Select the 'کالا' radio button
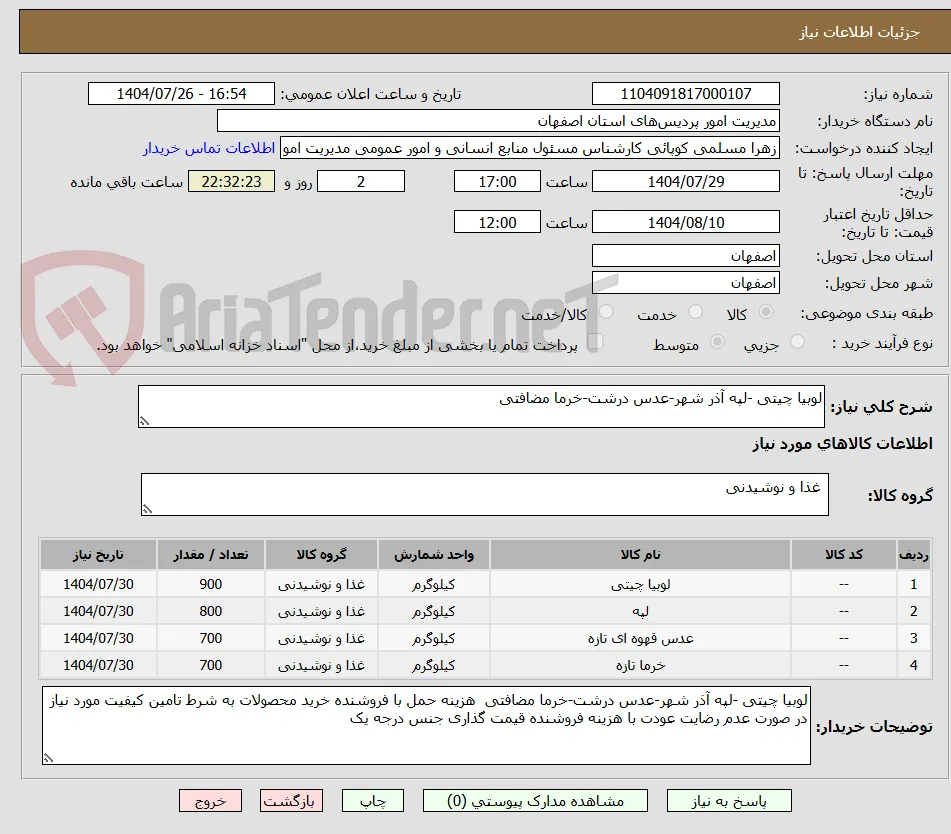 point(766,312)
